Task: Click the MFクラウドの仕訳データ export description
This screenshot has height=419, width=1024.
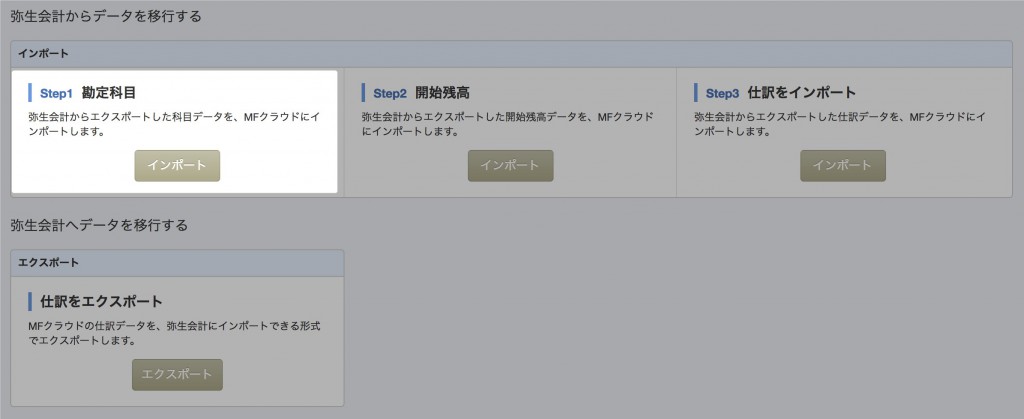Action: pyautogui.click(x=174, y=333)
